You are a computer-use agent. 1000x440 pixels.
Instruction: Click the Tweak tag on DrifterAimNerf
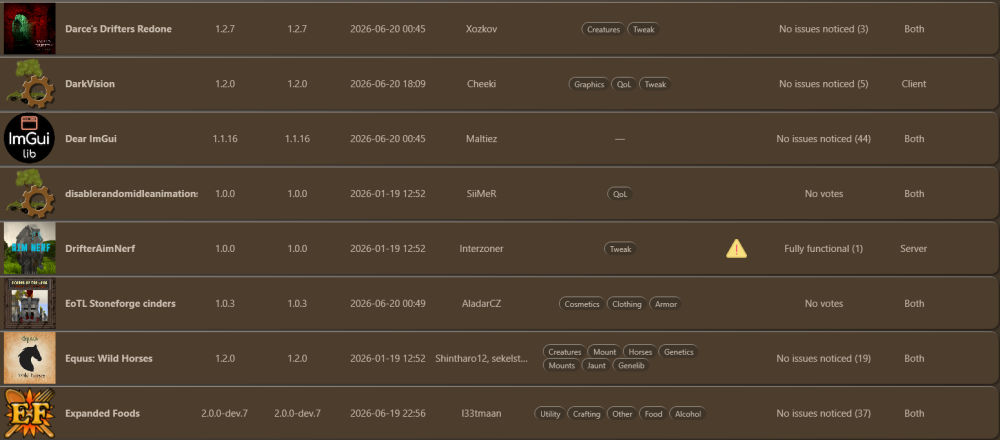click(x=620, y=249)
